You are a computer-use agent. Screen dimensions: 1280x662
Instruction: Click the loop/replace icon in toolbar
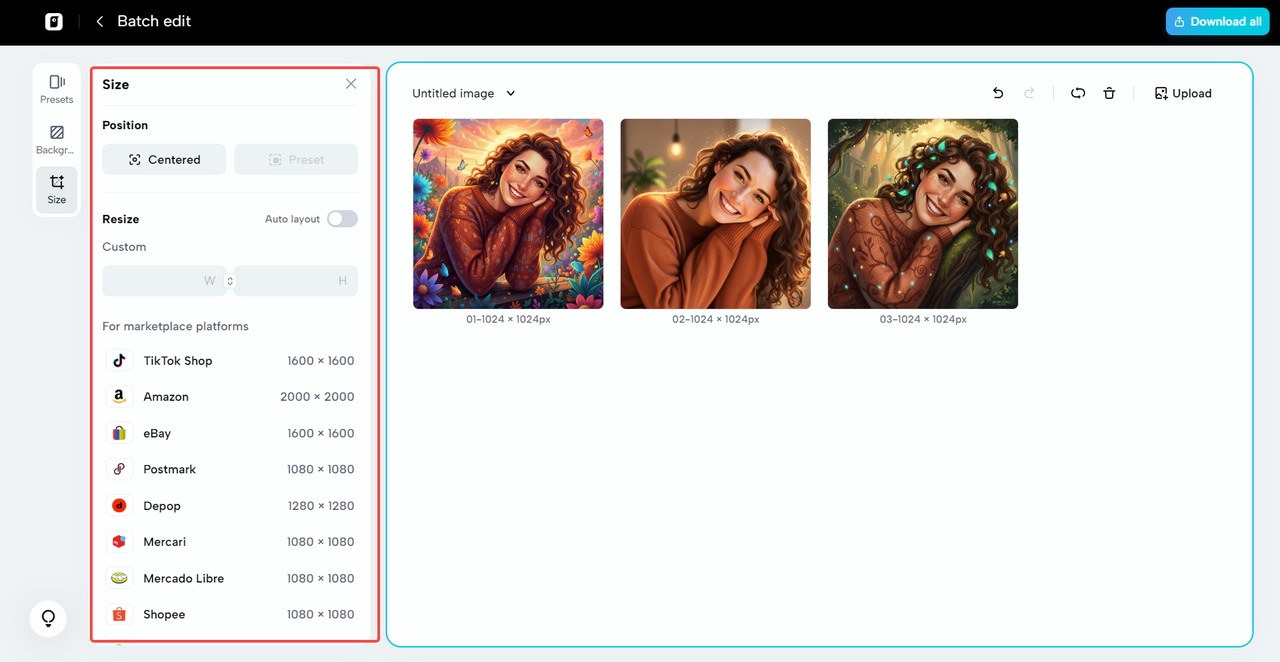(1077, 93)
